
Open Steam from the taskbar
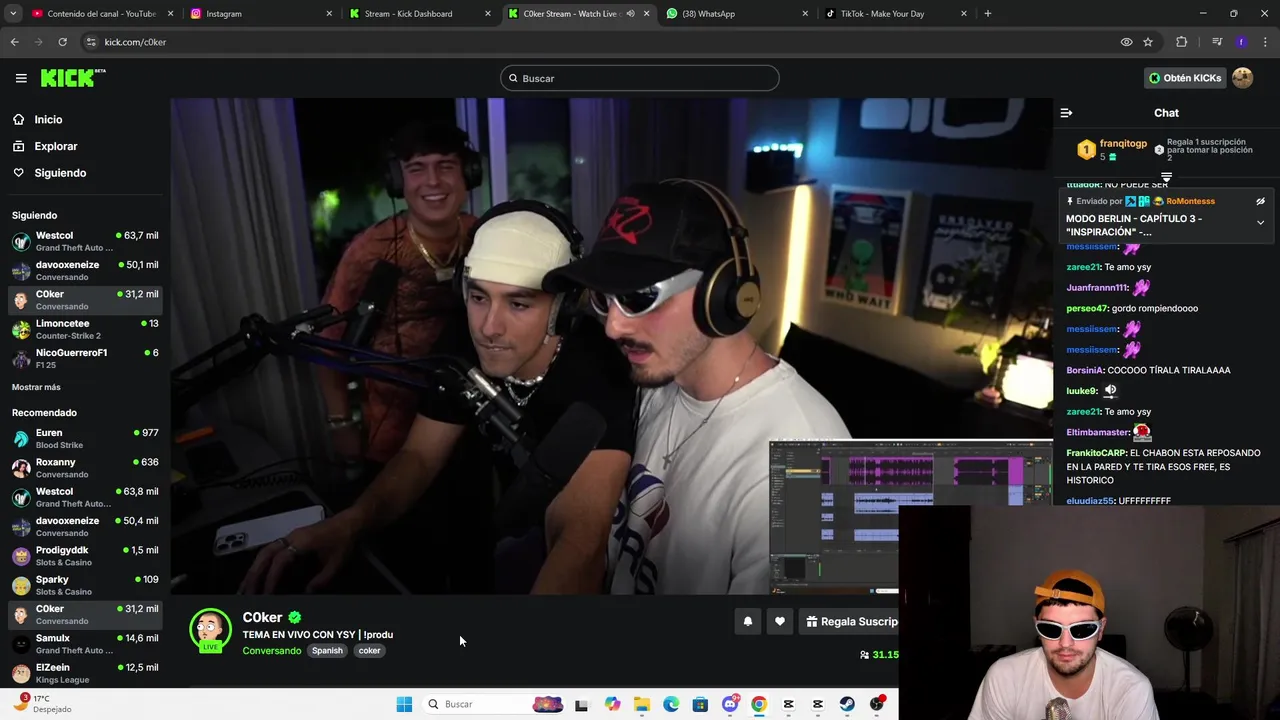point(847,704)
